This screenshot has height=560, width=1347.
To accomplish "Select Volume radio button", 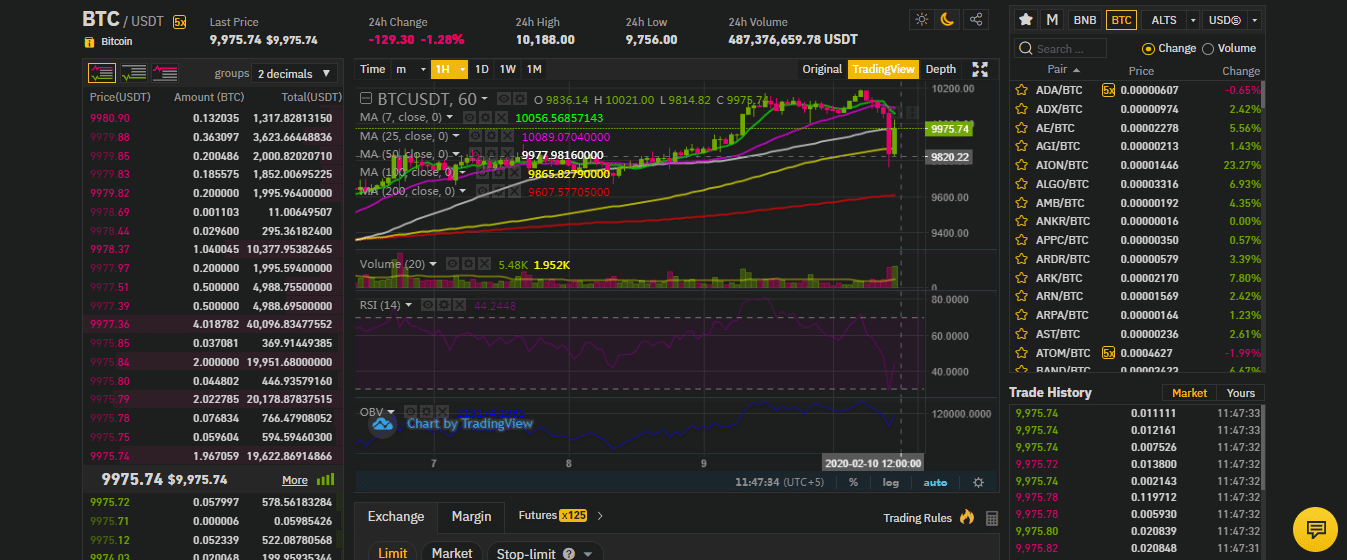I will (x=1207, y=48).
